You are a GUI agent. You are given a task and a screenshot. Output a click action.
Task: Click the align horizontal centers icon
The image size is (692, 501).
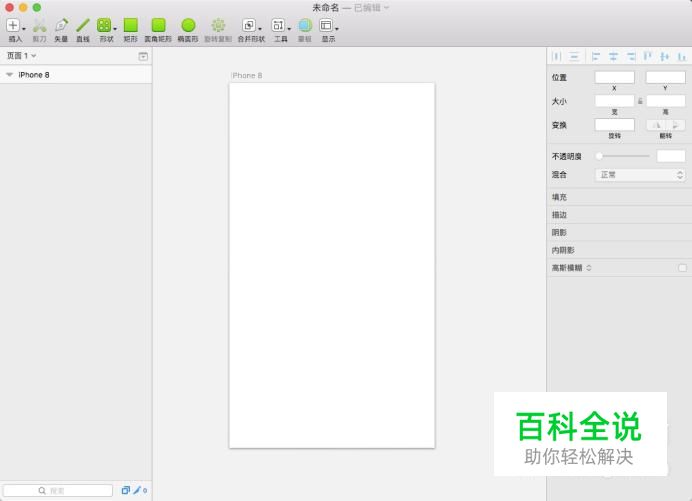pyautogui.click(x=613, y=56)
